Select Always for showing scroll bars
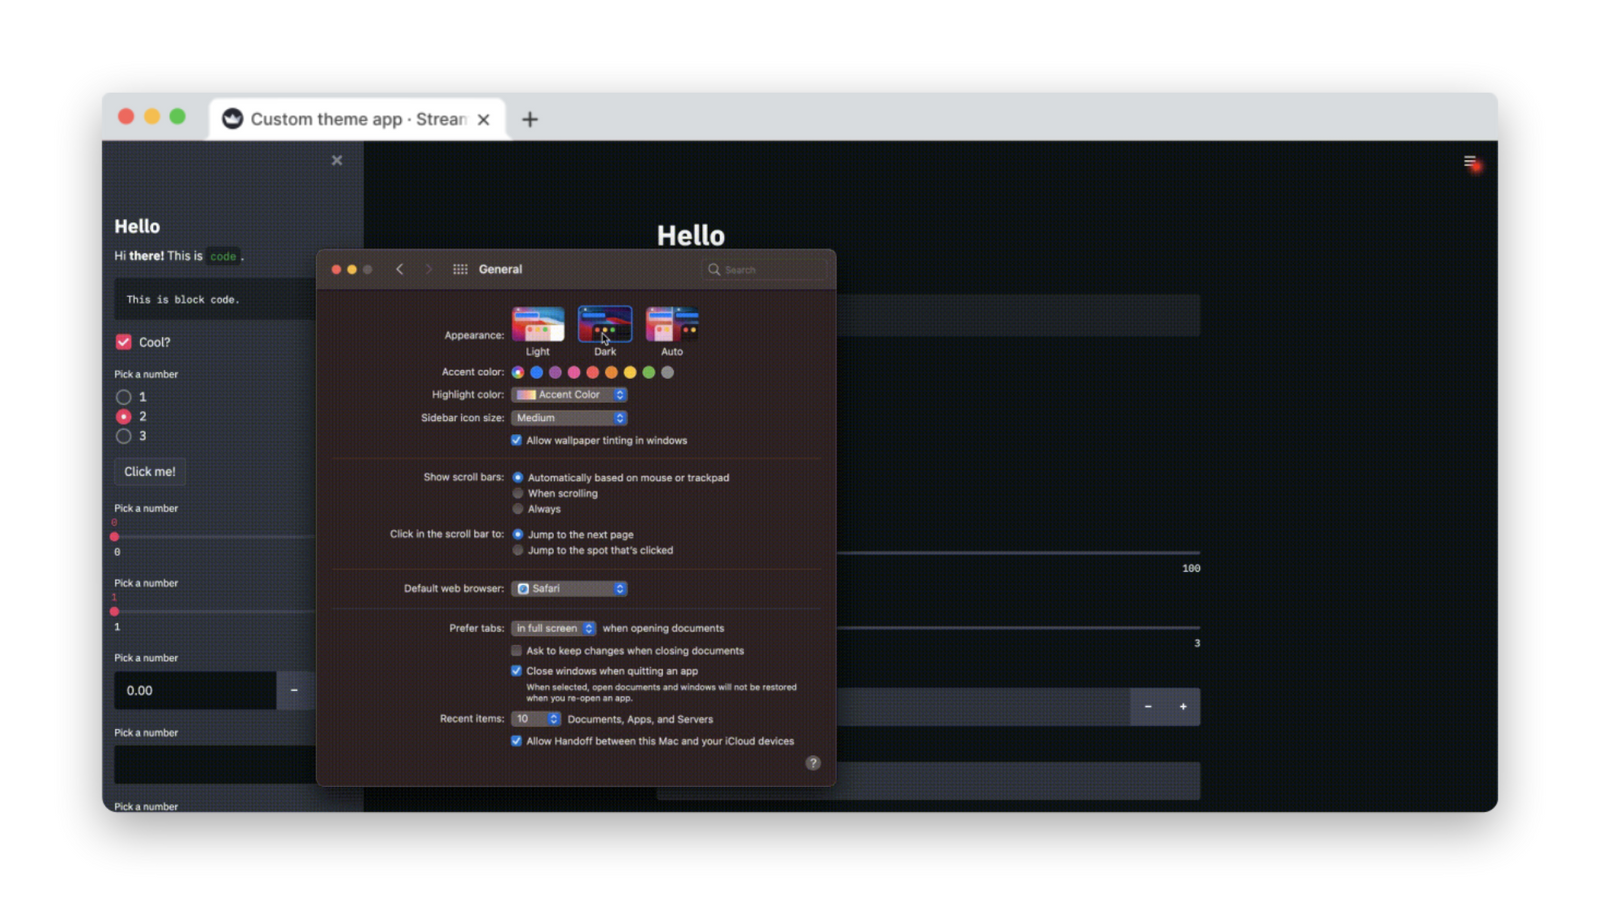Viewport: 1600px width, 909px height. pyautogui.click(x=517, y=508)
